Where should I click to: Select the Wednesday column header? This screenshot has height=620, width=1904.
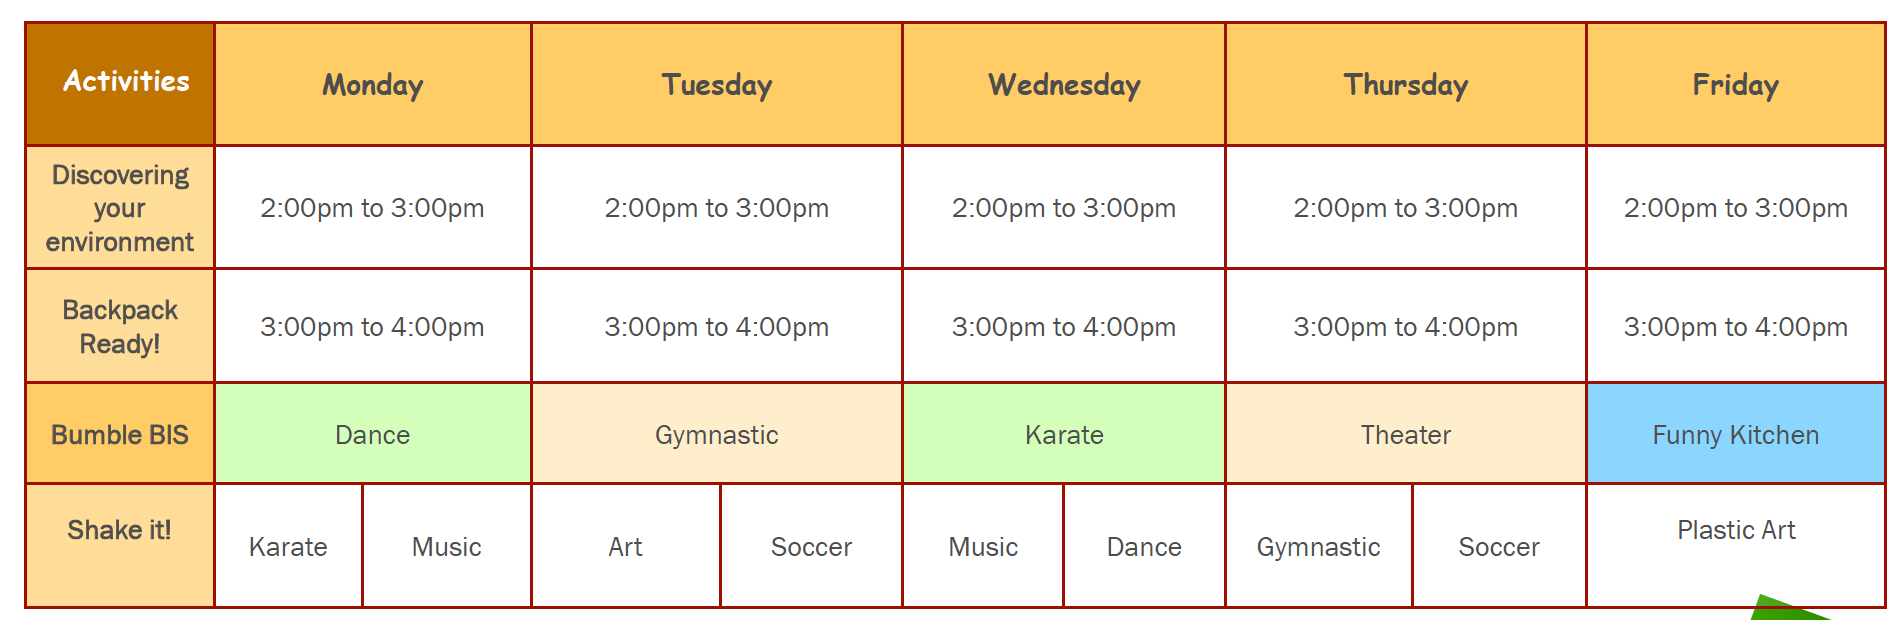pyautogui.click(x=1064, y=84)
